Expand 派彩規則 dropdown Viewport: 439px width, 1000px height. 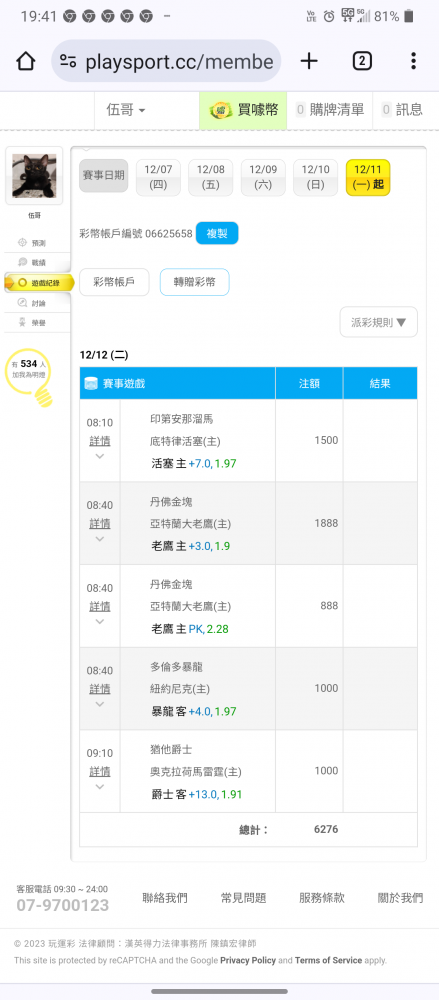pos(378,322)
